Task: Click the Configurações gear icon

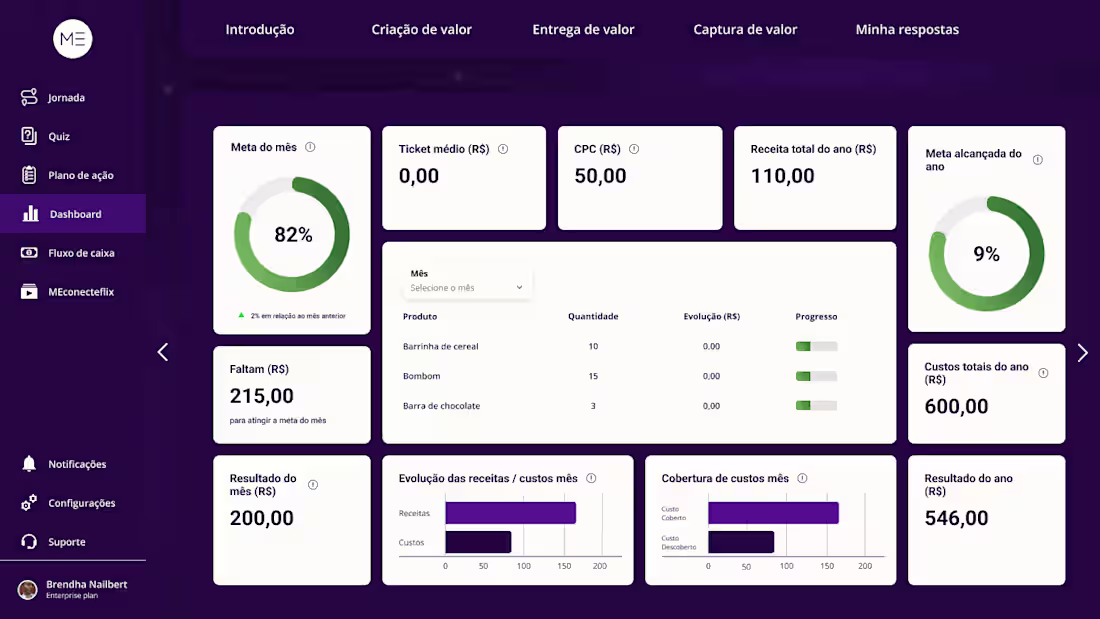Action: (28, 502)
